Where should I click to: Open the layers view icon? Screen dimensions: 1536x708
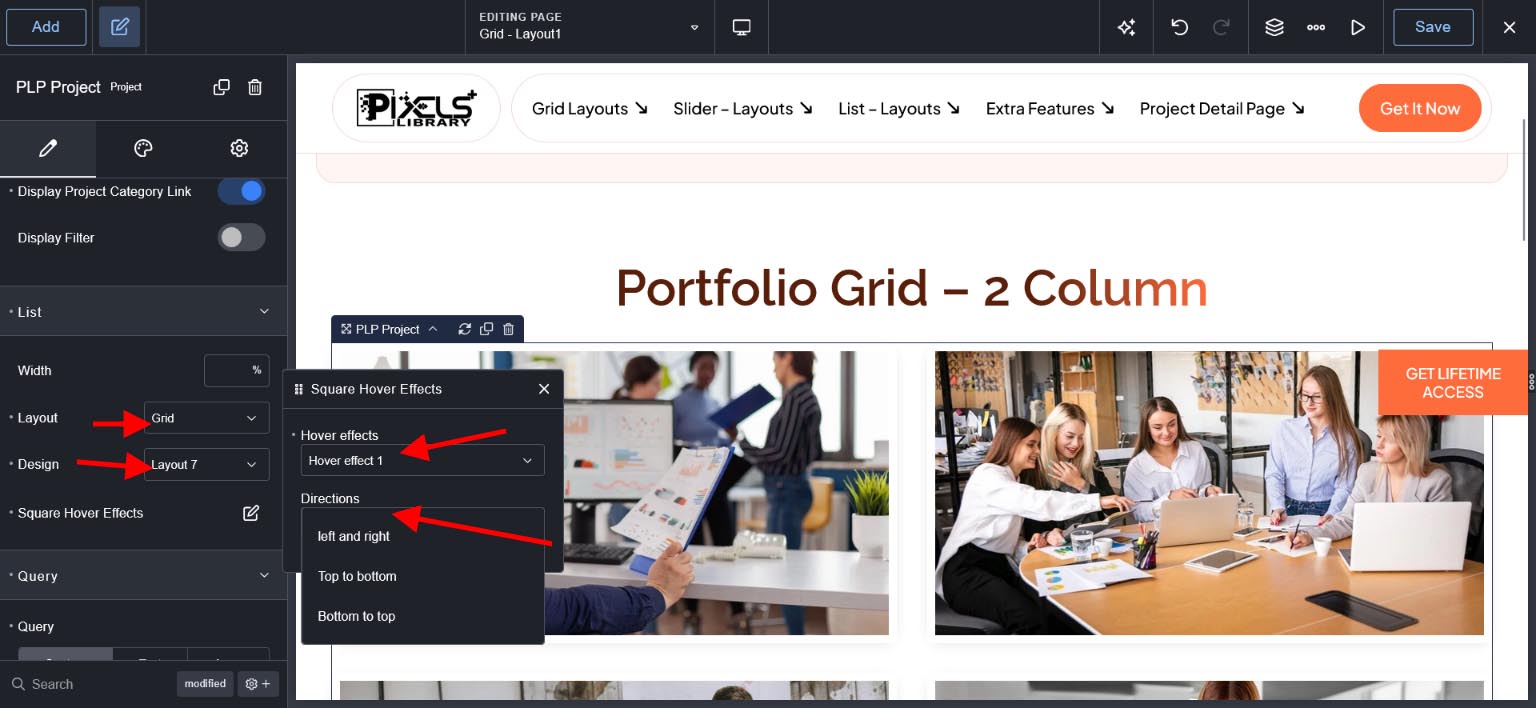pos(1274,27)
